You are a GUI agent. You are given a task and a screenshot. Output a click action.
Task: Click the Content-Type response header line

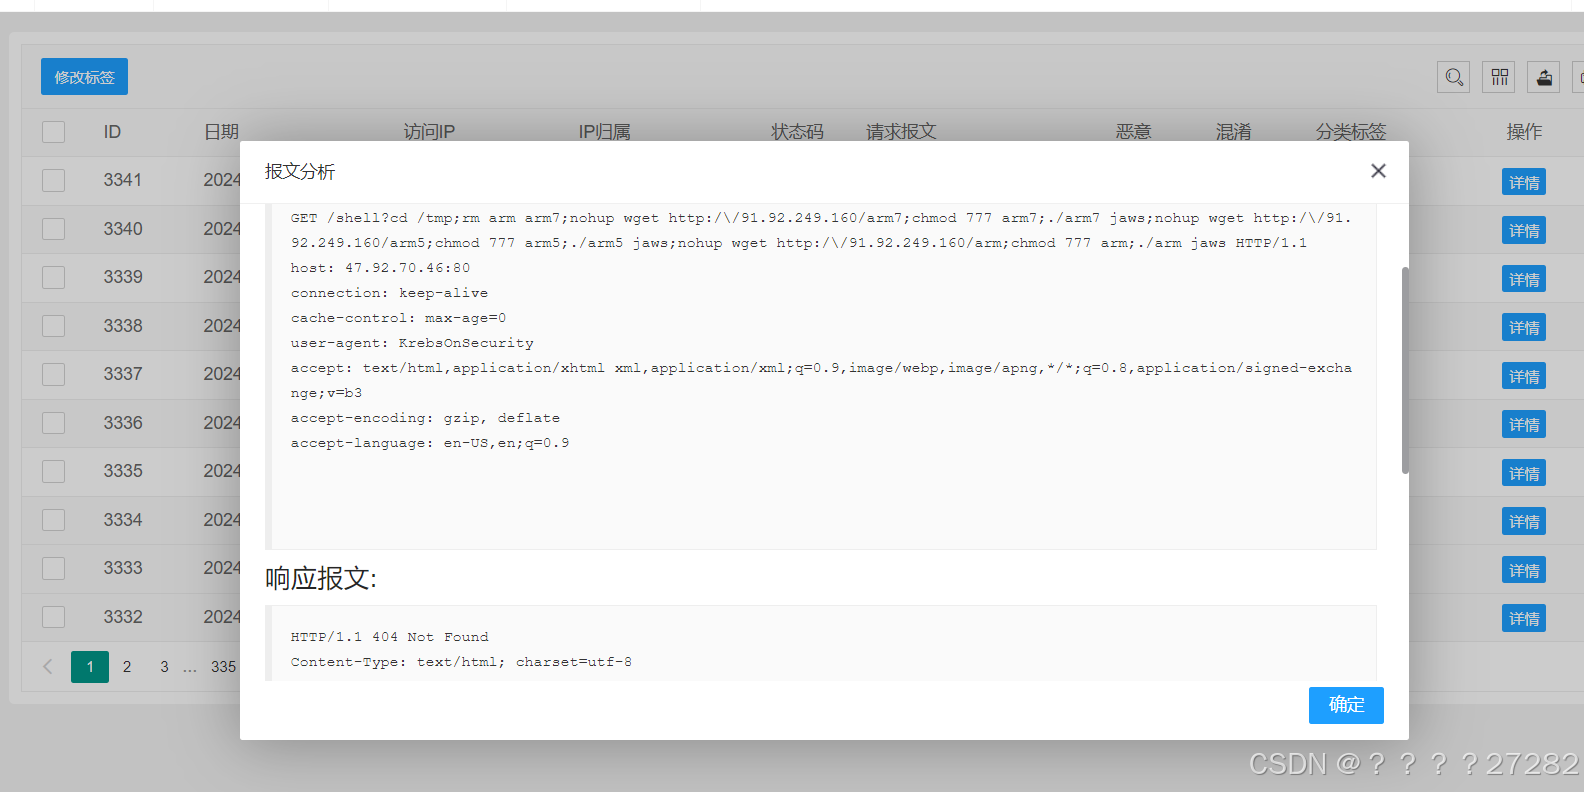pyautogui.click(x=461, y=662)
